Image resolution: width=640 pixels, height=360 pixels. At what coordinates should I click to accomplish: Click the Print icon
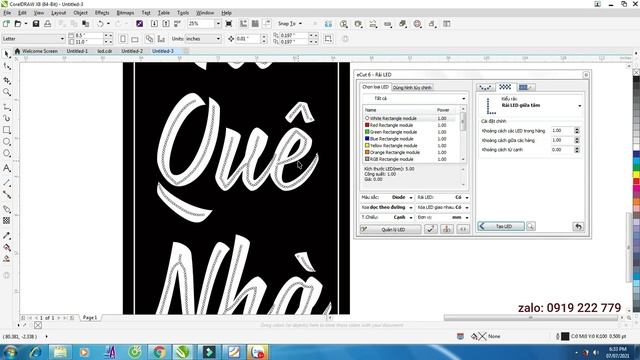click(x=47, y=24)
